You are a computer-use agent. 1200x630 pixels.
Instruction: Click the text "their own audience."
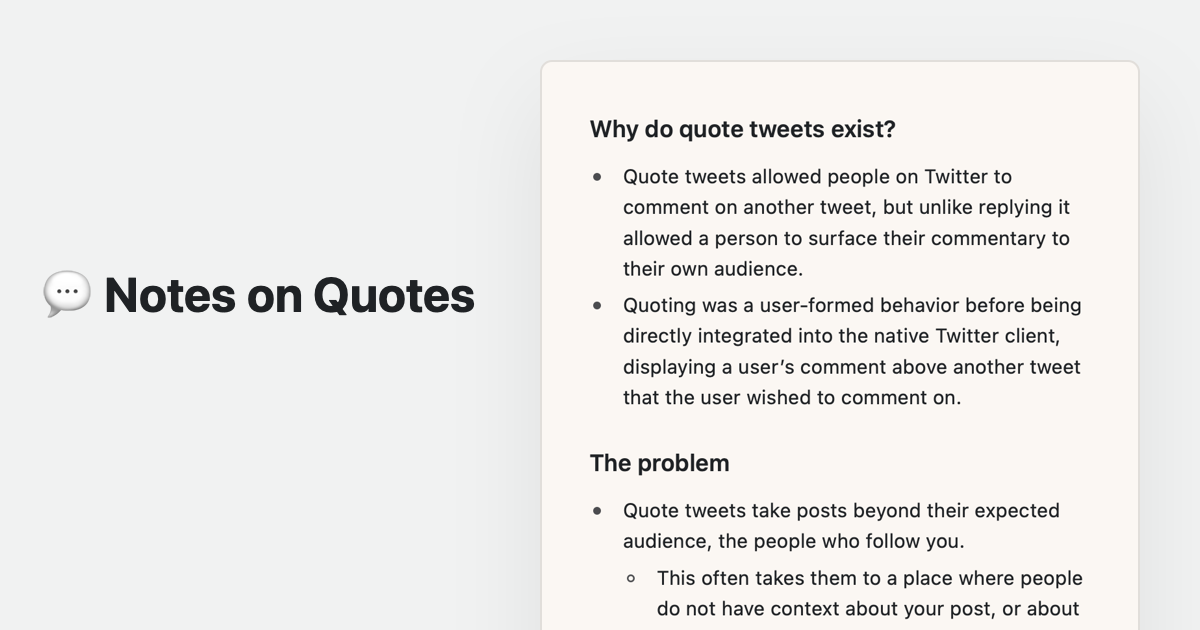[x=713, y=268]
